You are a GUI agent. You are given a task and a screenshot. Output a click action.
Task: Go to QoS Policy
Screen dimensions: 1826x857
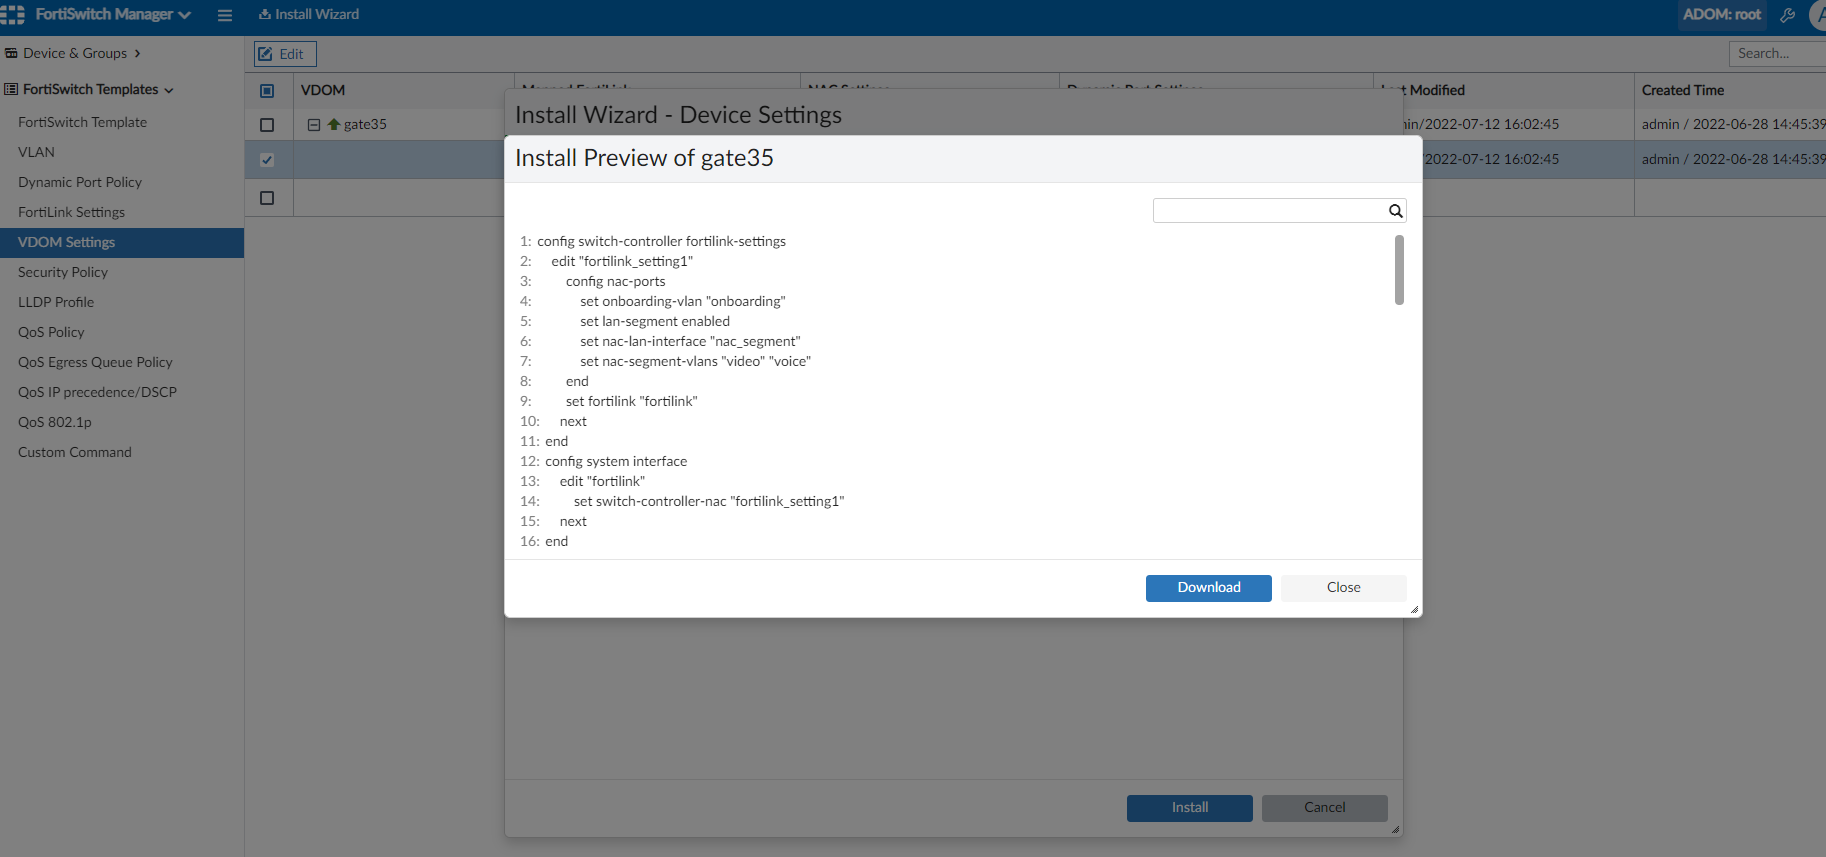click(x=51, y=332)
